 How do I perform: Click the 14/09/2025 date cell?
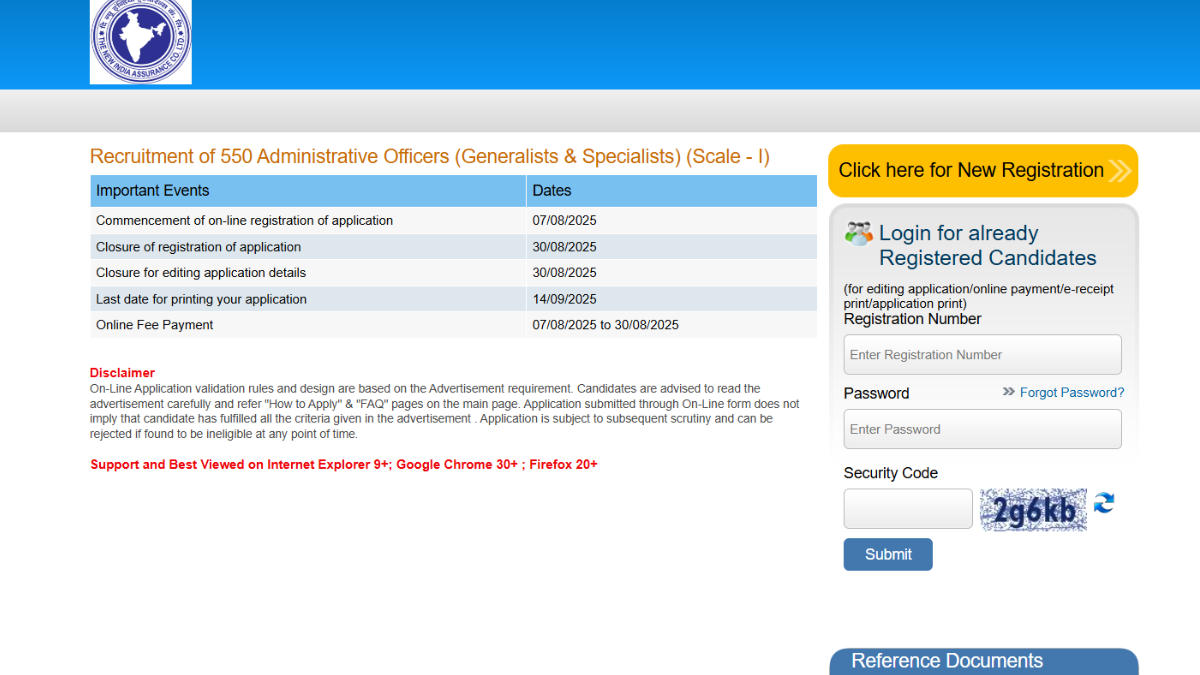(x=671, y=299)
